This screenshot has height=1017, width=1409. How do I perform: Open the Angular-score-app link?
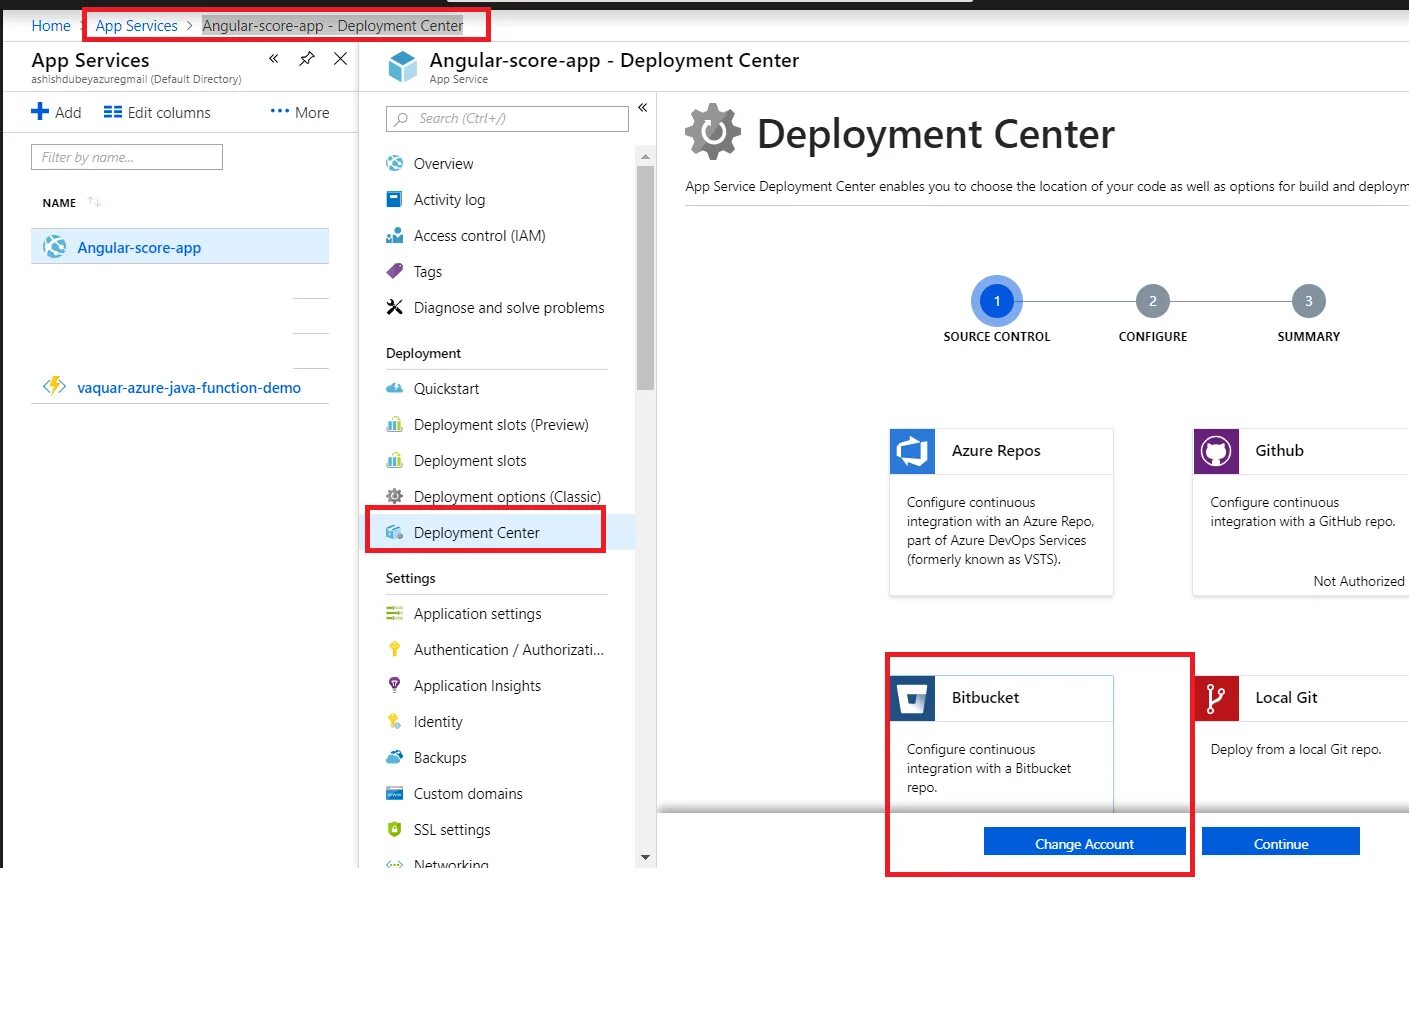[139, 248]
